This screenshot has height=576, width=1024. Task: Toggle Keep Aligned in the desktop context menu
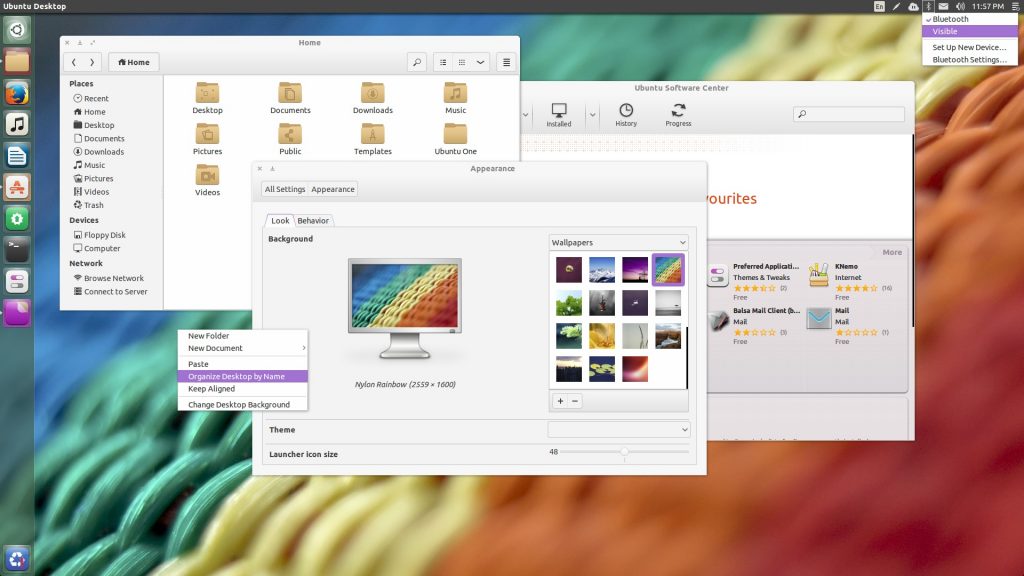pyautogui.click(x=212, y=389)
